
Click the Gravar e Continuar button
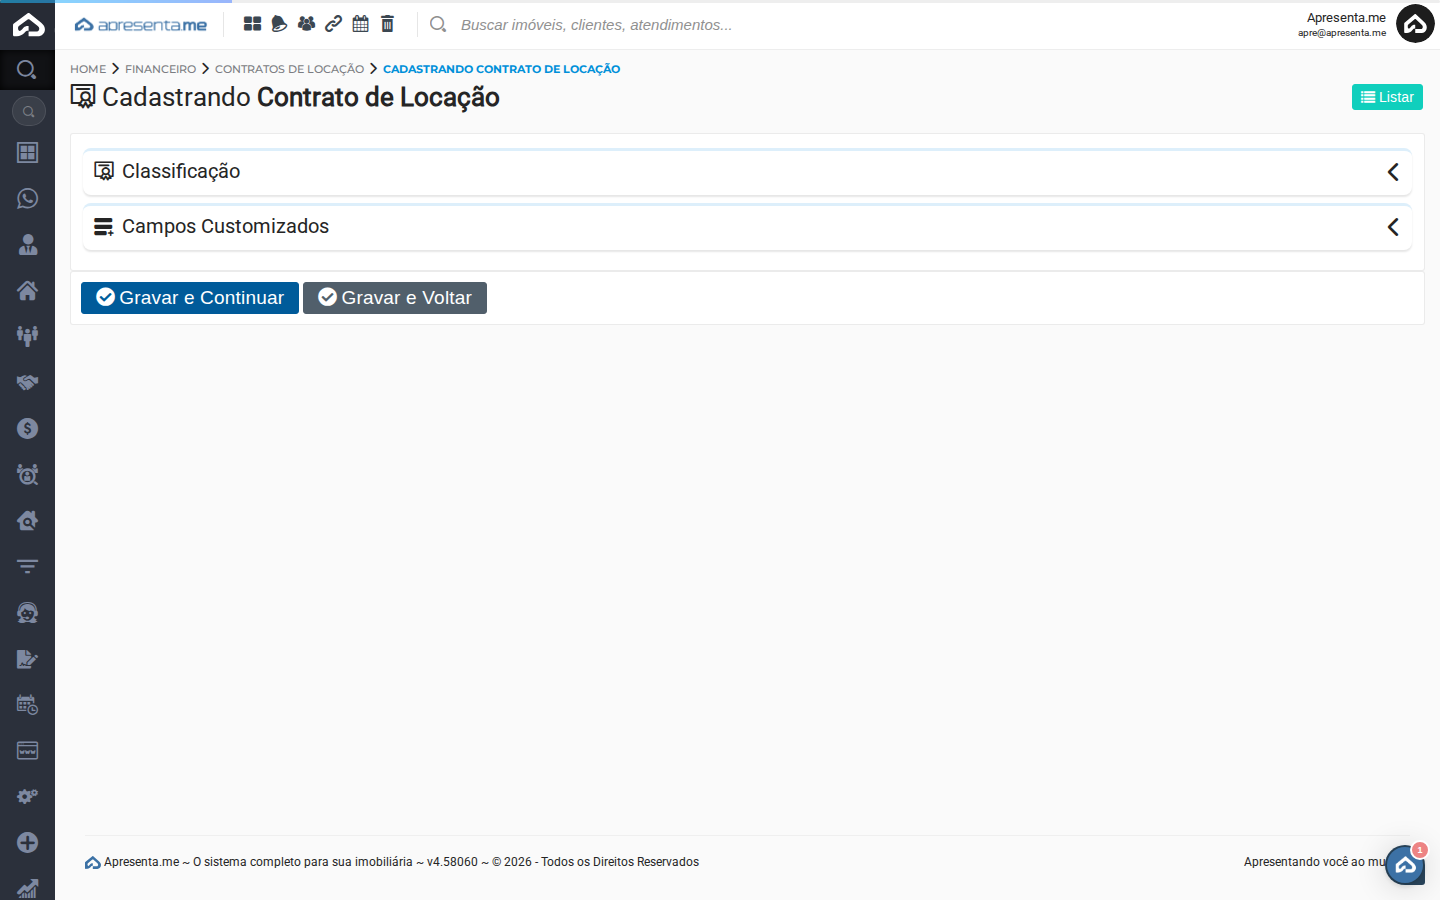point(190,298)
